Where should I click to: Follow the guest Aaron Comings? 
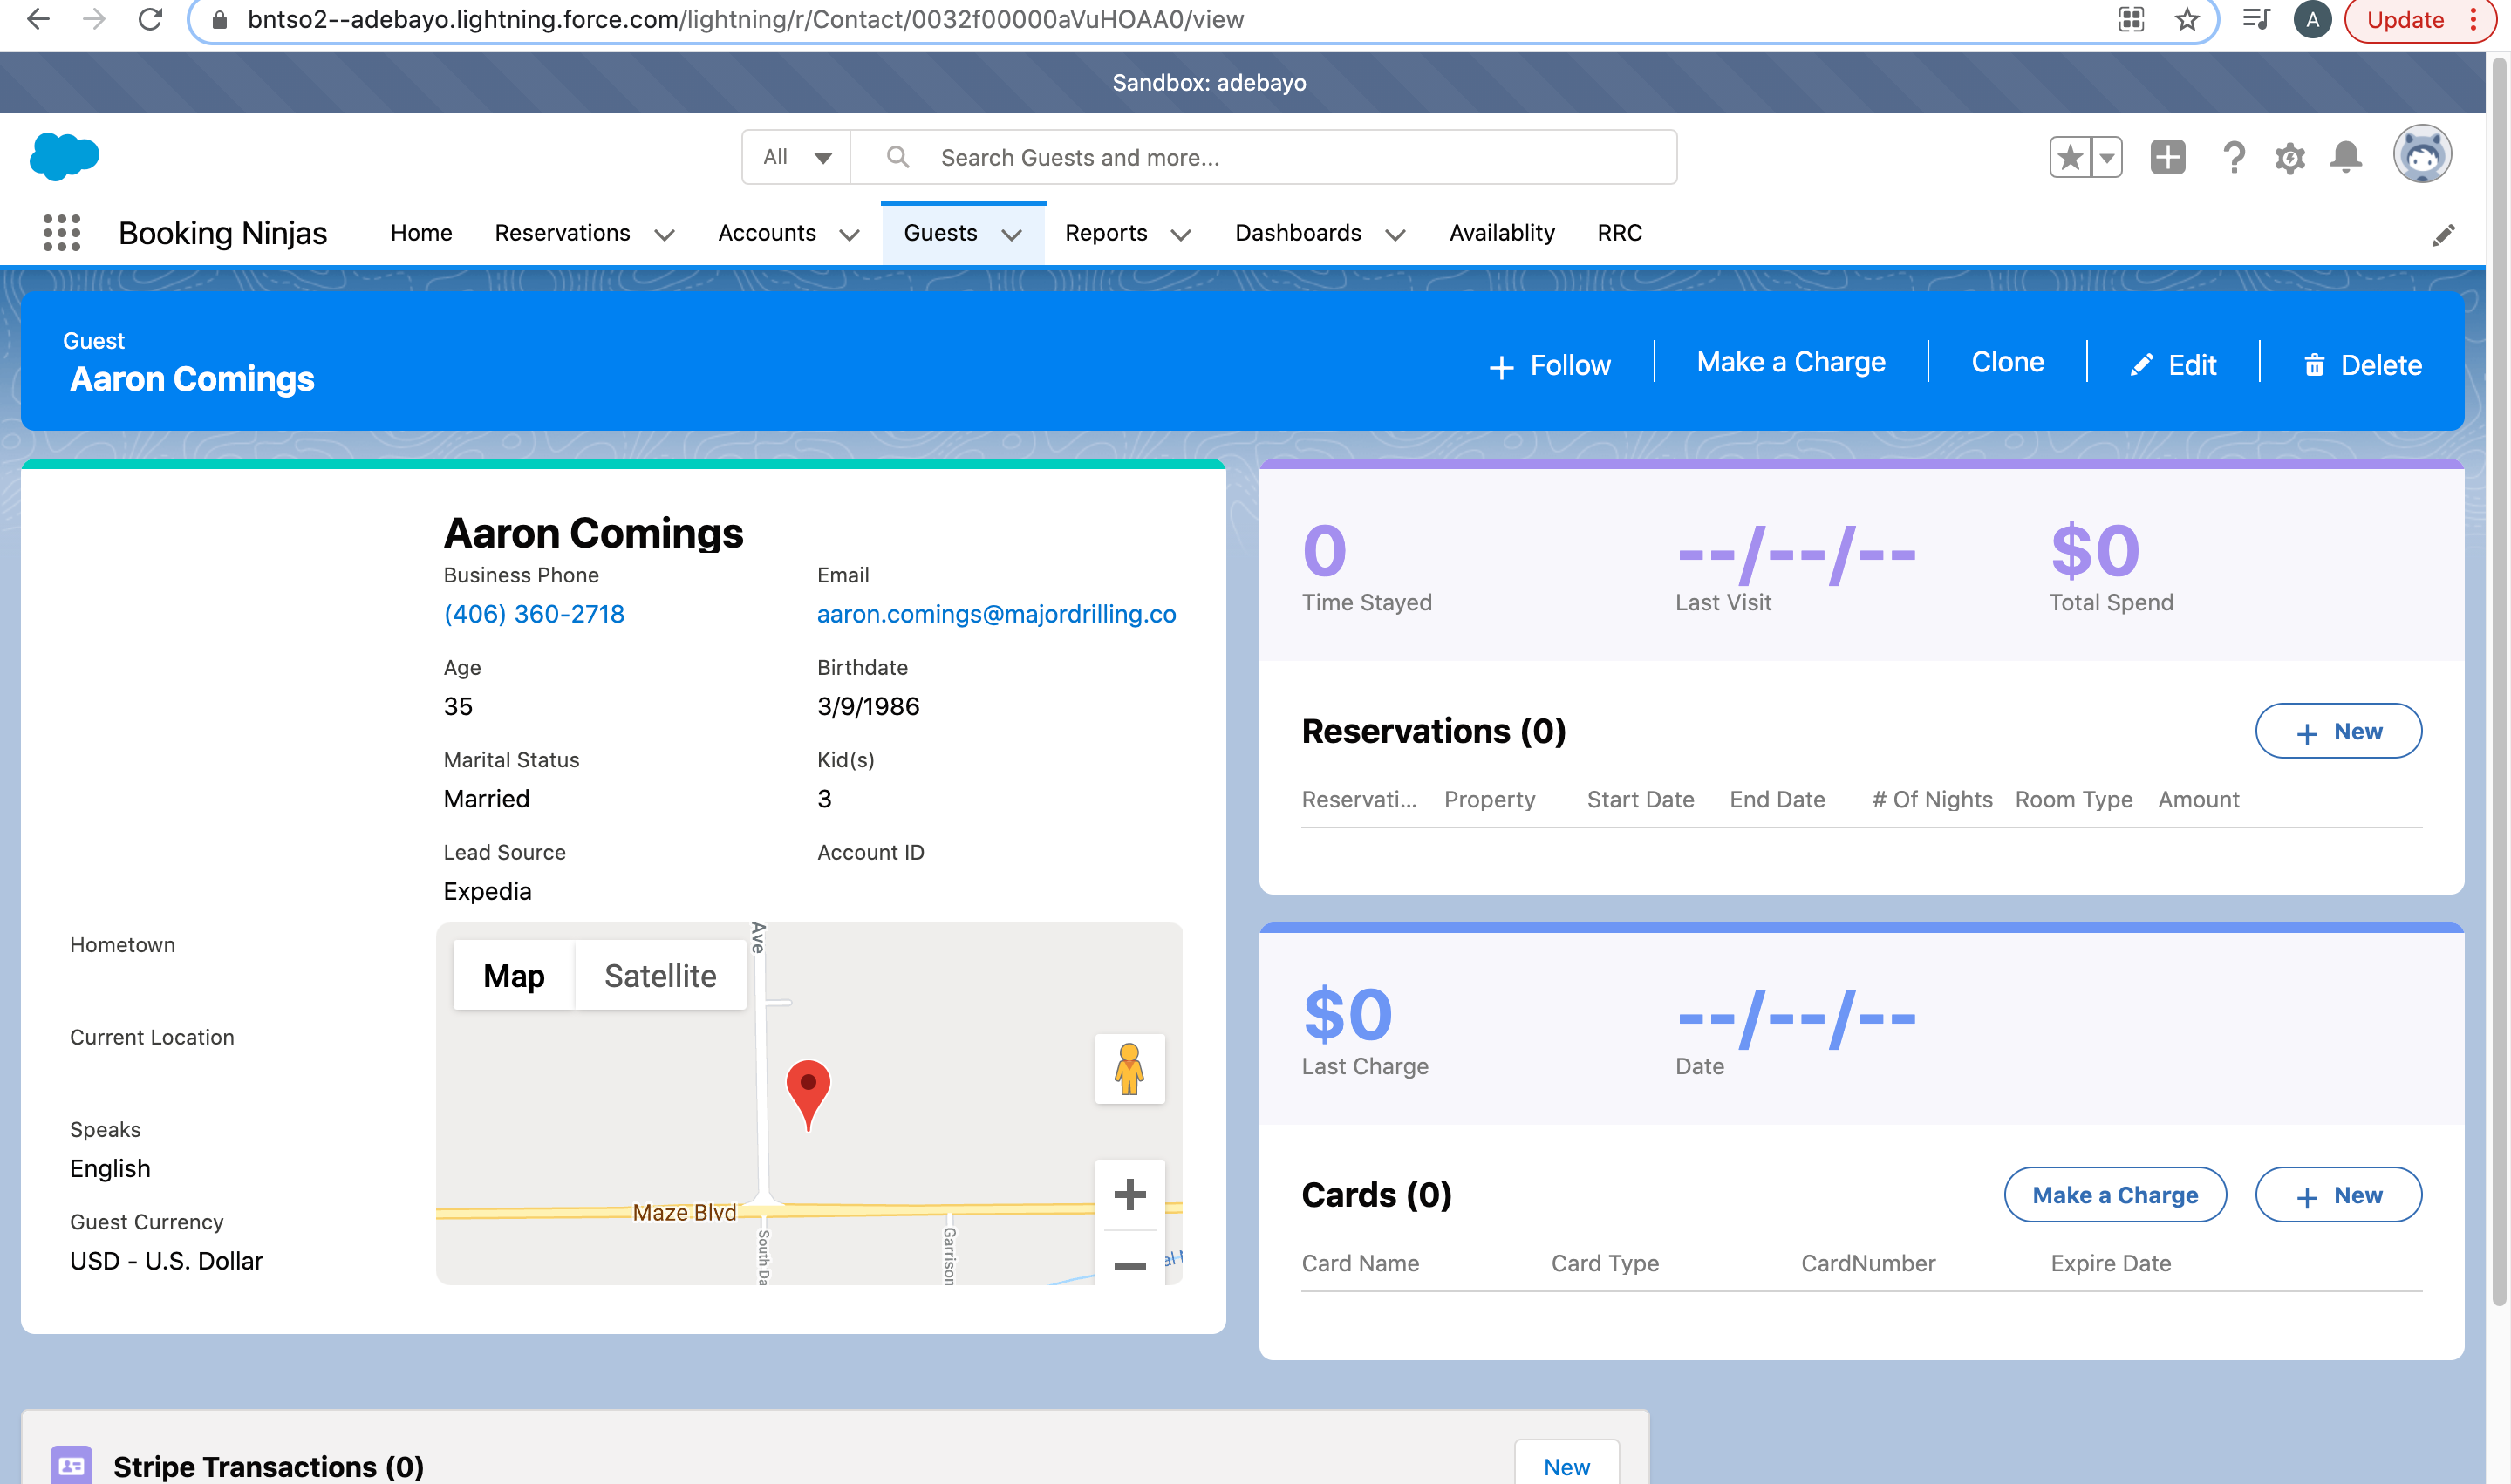click(1550, 365)
